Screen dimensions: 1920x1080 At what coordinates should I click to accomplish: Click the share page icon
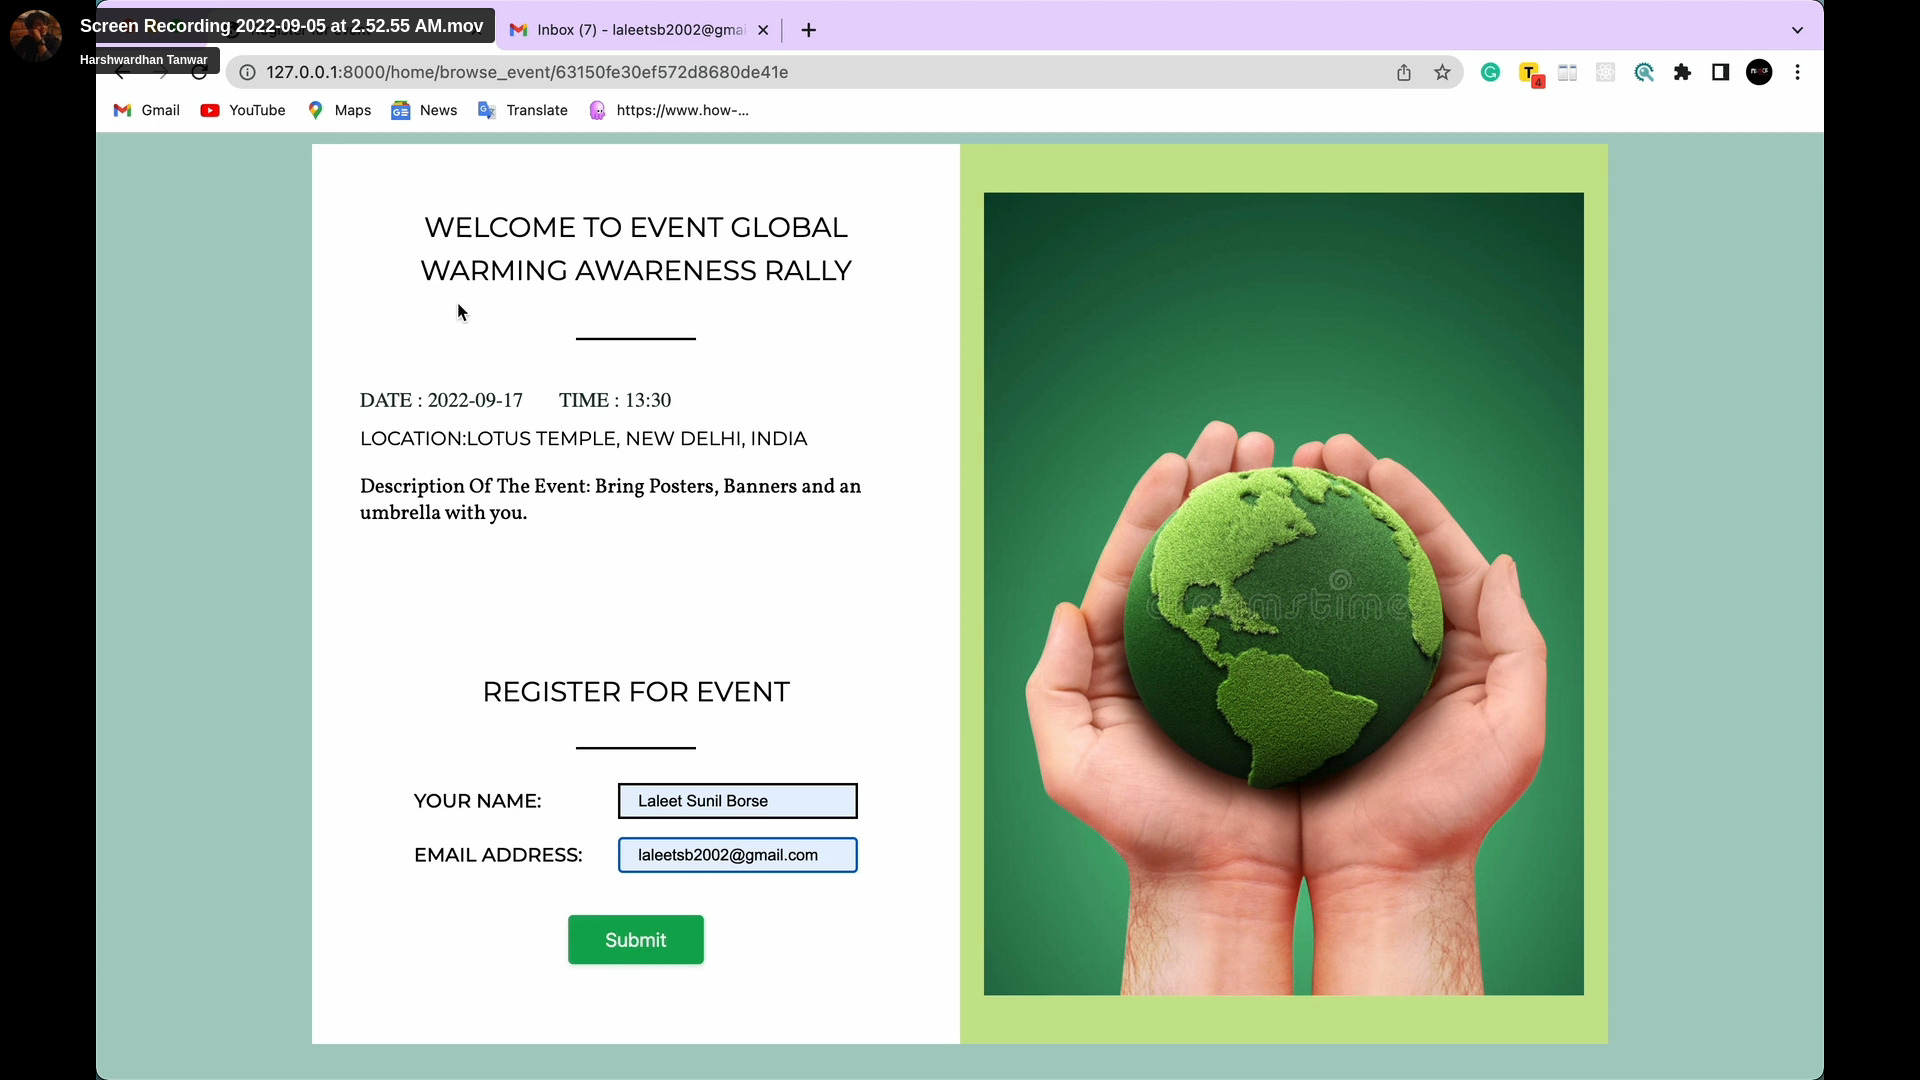coord(1404,72)
